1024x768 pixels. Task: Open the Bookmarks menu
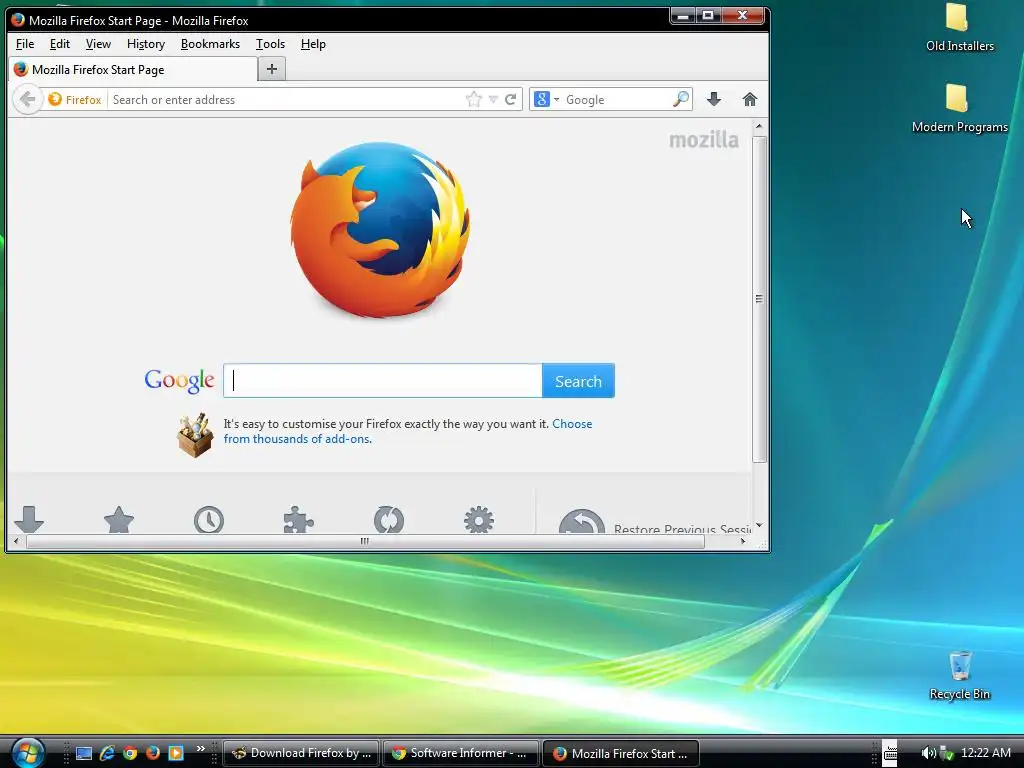pos(210,44)
